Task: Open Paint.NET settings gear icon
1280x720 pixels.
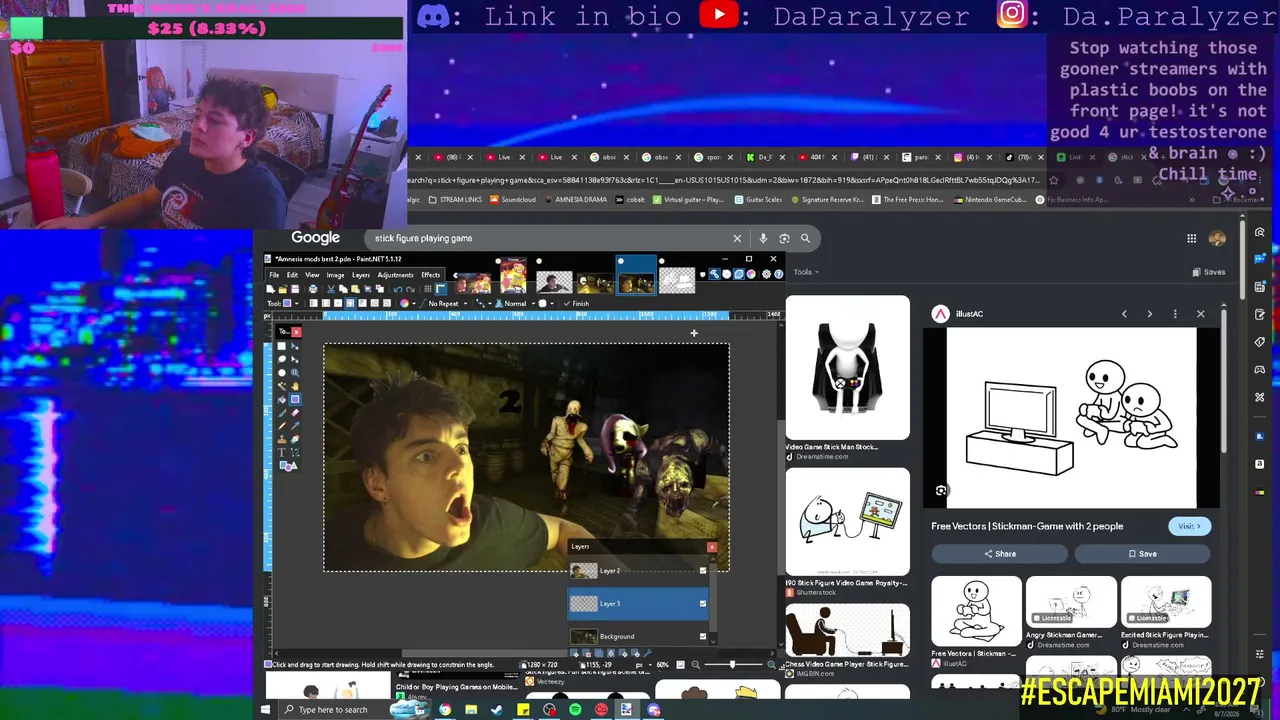Action: 766,274
